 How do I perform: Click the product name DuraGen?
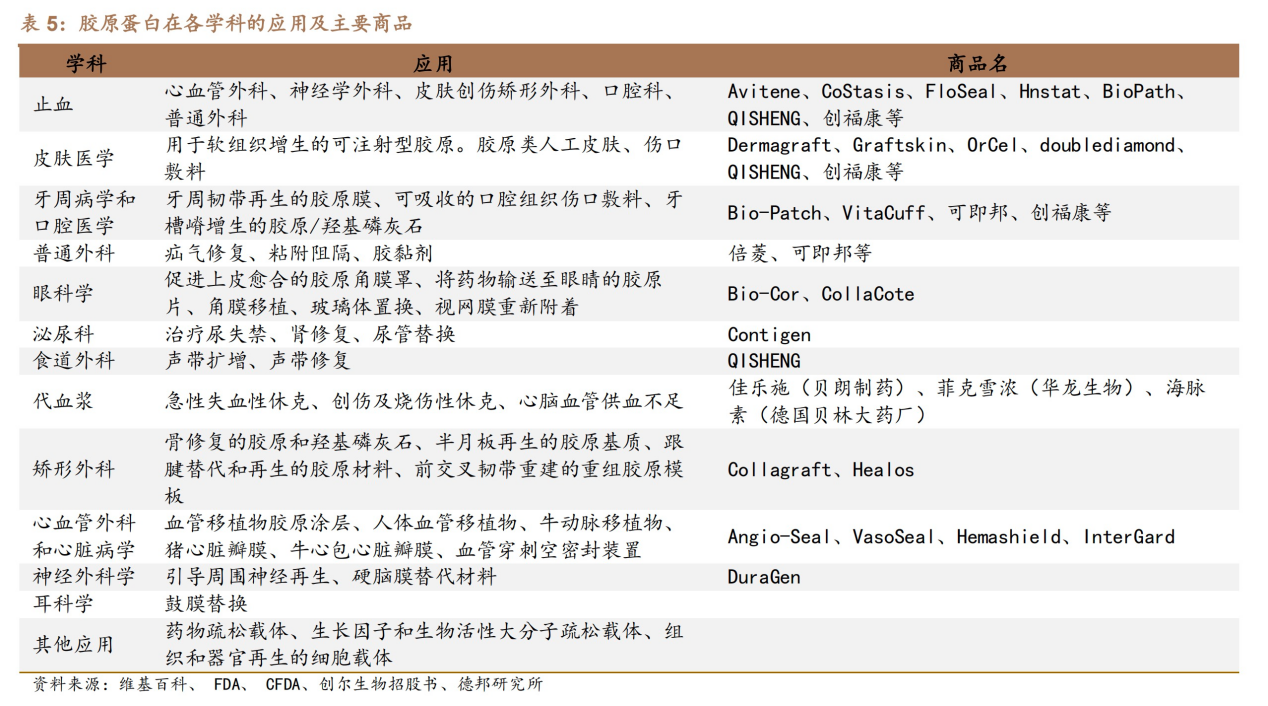[764, 577]
